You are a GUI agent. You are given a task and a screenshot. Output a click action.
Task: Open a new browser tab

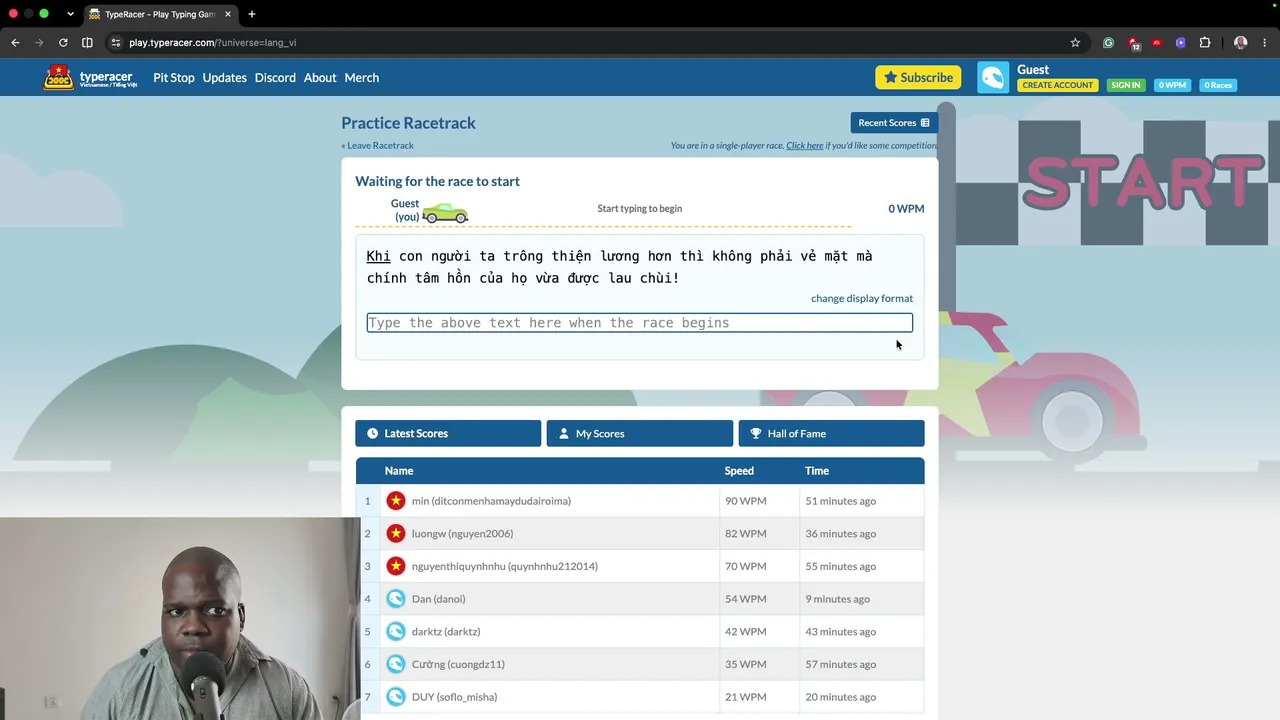(251, 14)
